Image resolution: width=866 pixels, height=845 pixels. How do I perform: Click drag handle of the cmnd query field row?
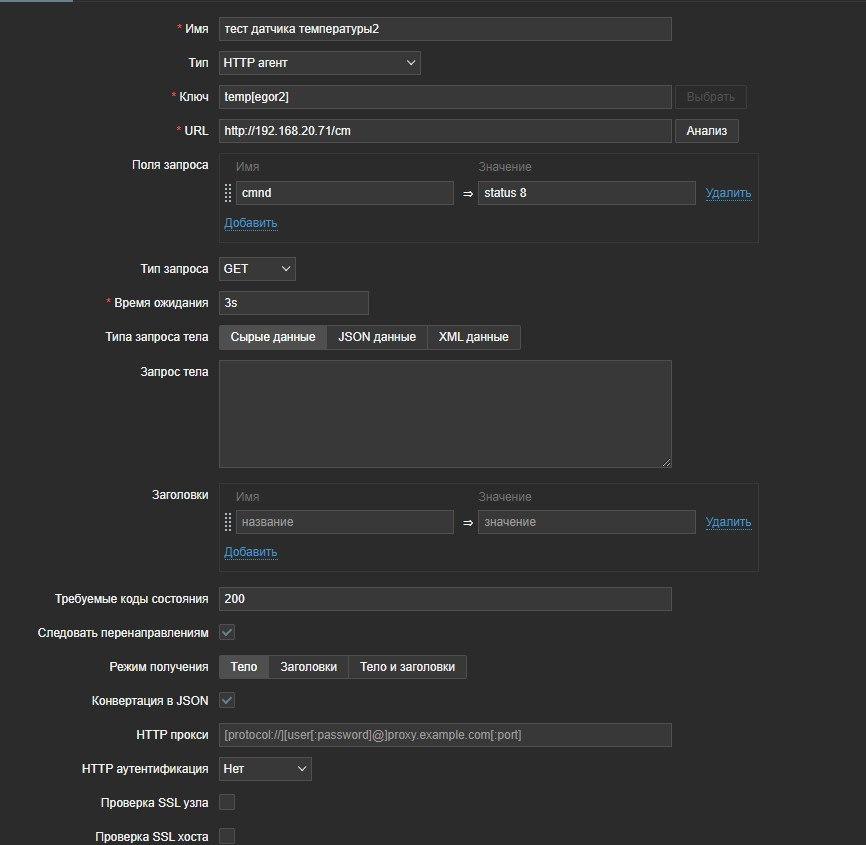pos(228,193)
